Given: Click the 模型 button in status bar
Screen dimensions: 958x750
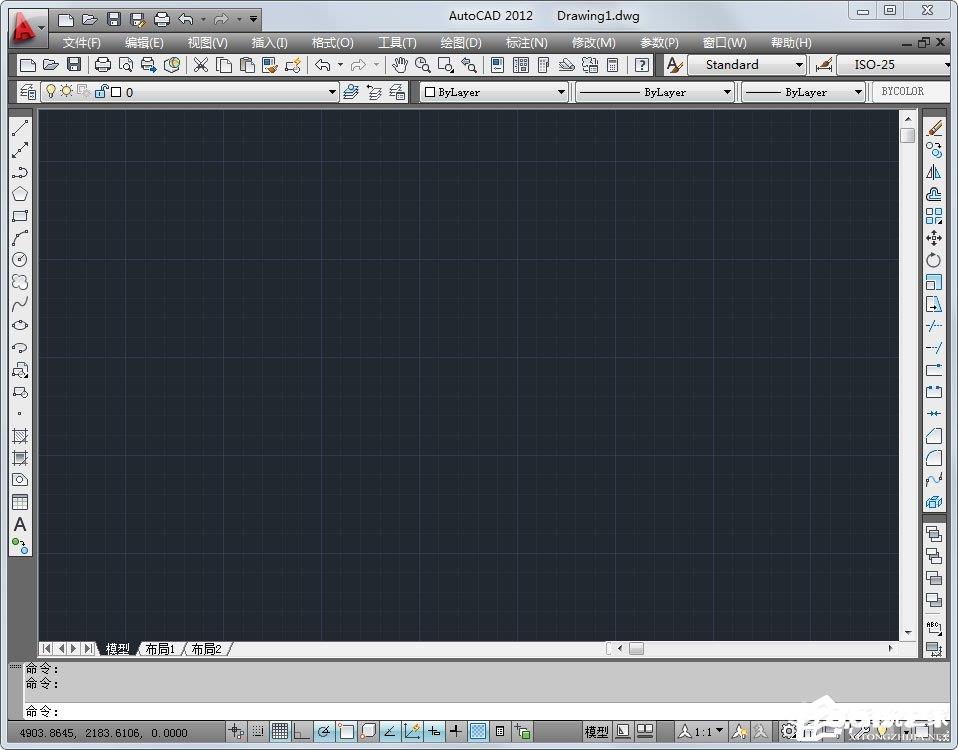Looking at the screenshot, I should (x=596, y=731).
